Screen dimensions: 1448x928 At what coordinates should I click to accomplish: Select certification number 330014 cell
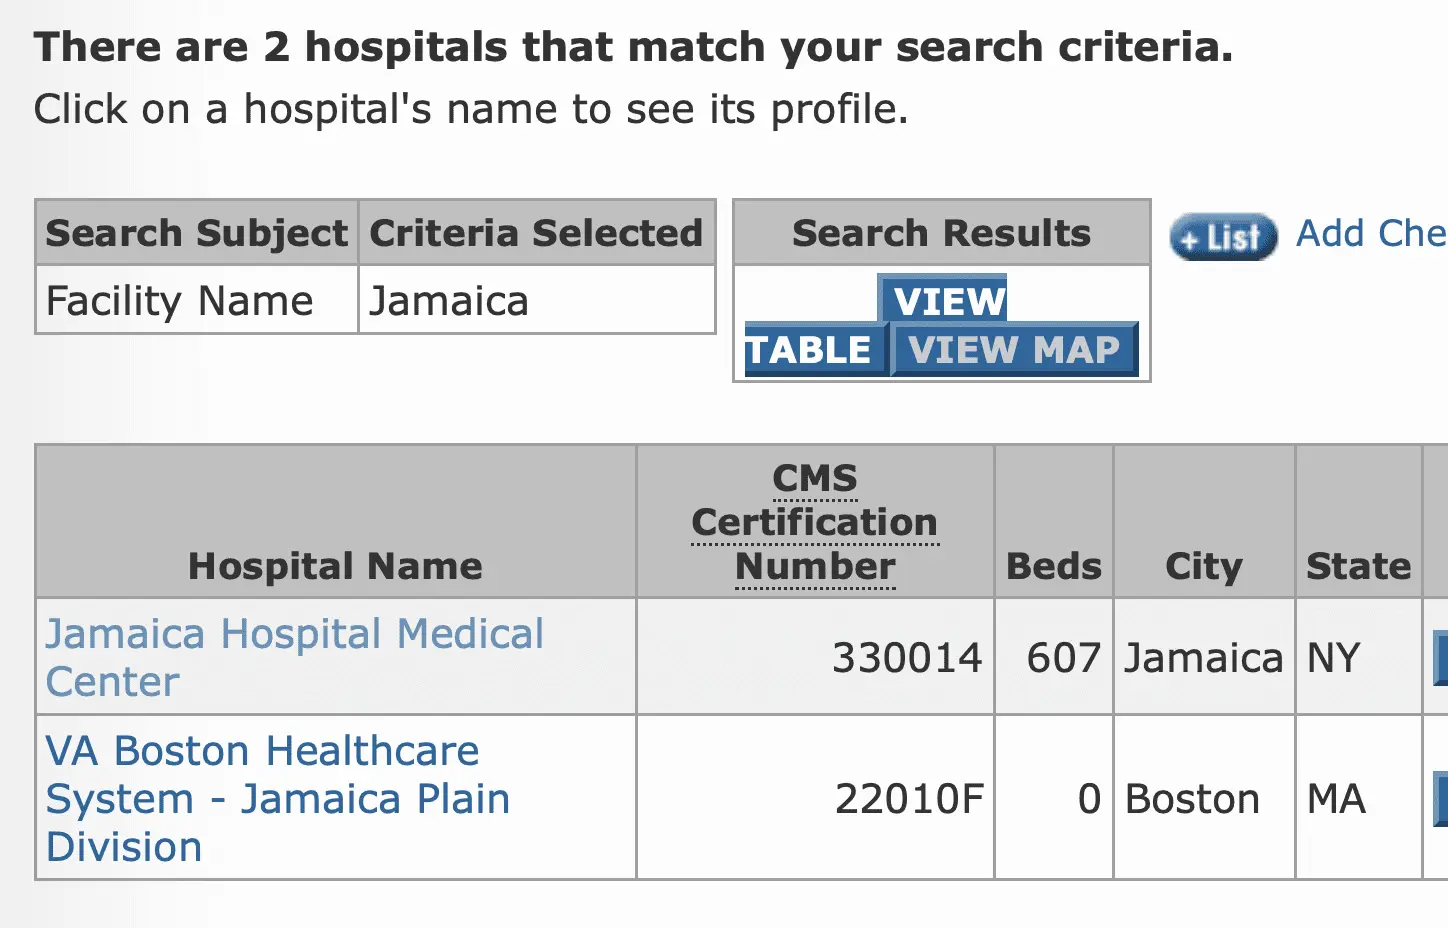point(907,658)
